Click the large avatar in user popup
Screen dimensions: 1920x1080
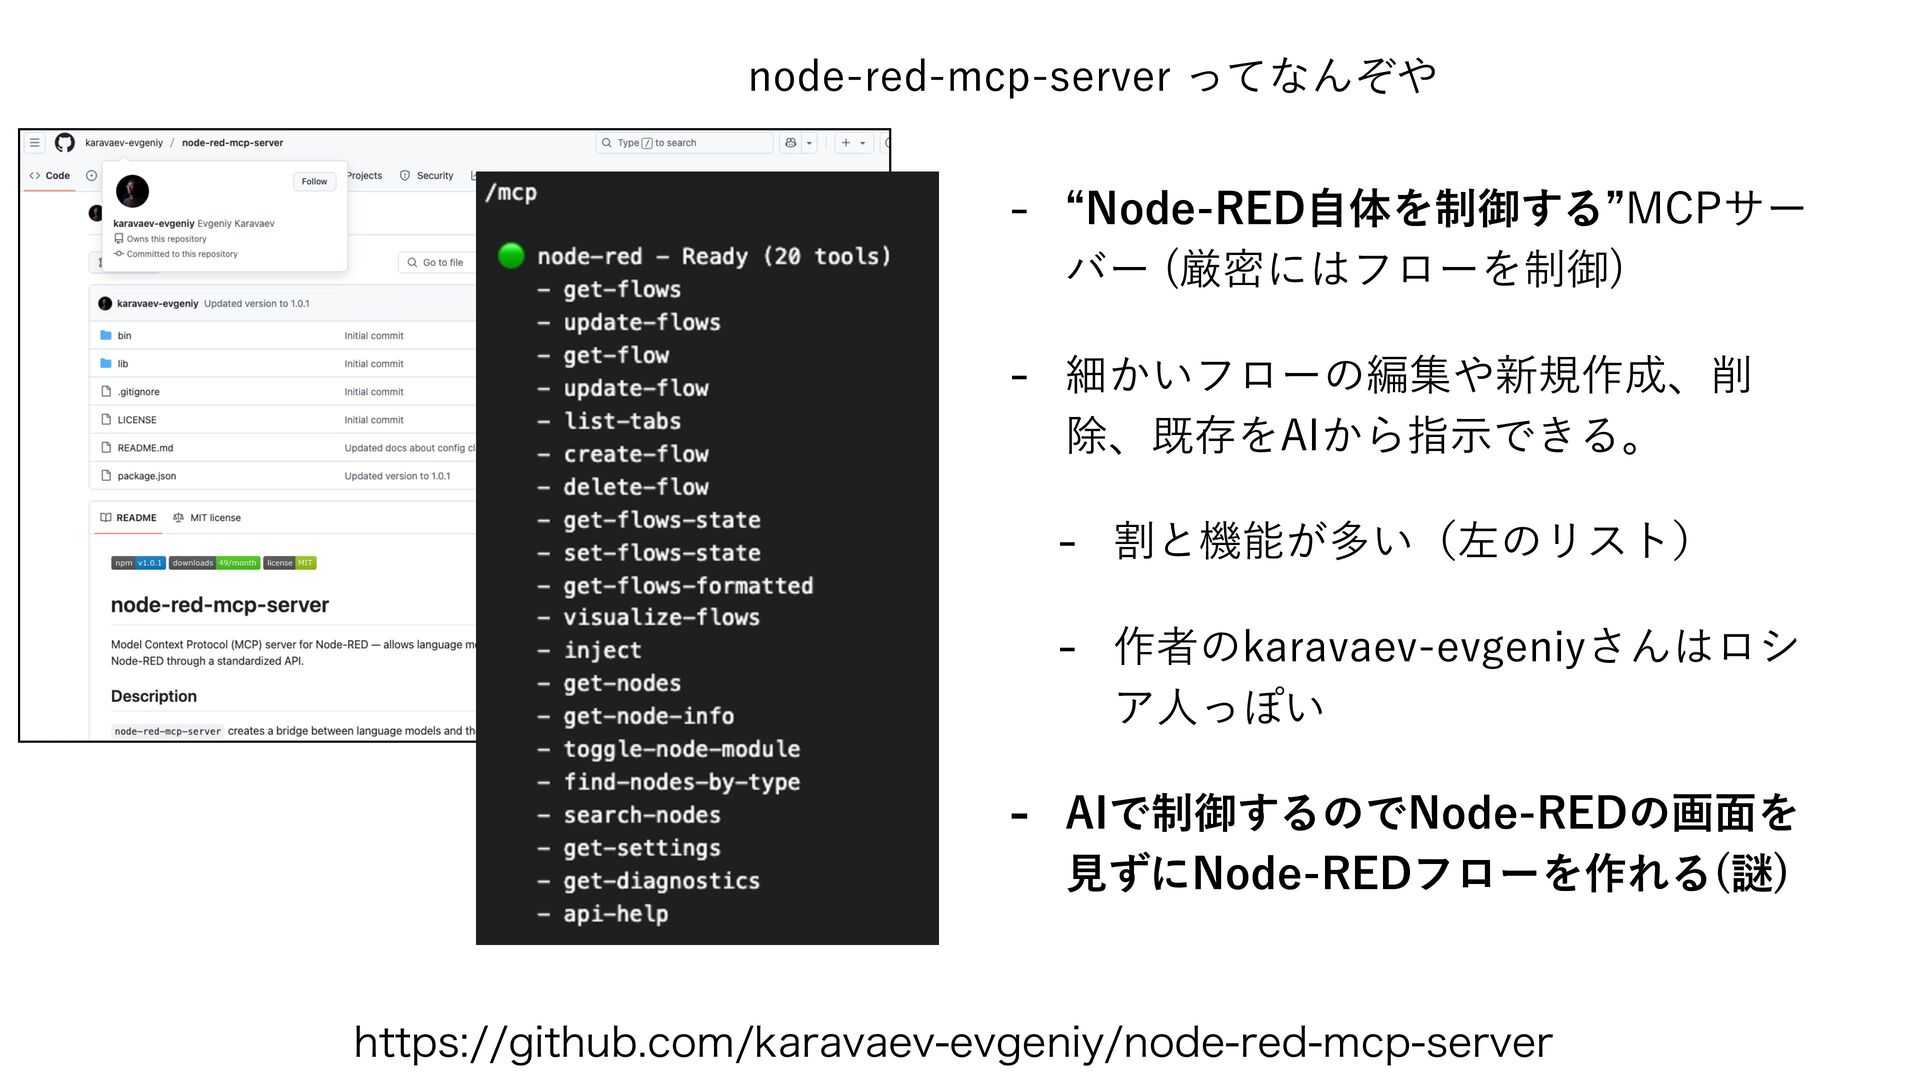(x=132, y=191)
